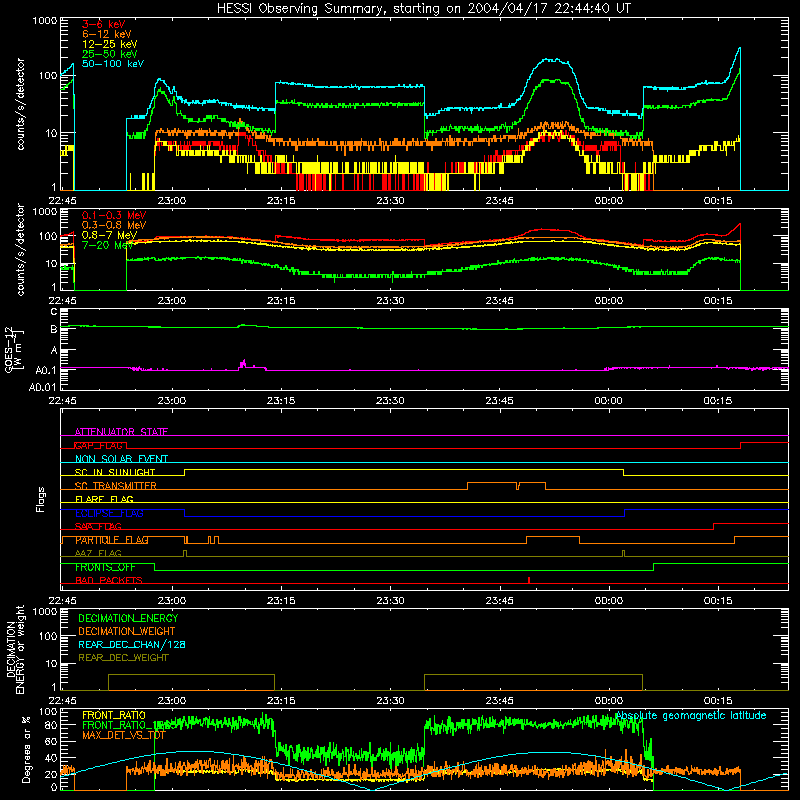Click the SC_IN_SUNLIGHT flag label

[115, 472]
